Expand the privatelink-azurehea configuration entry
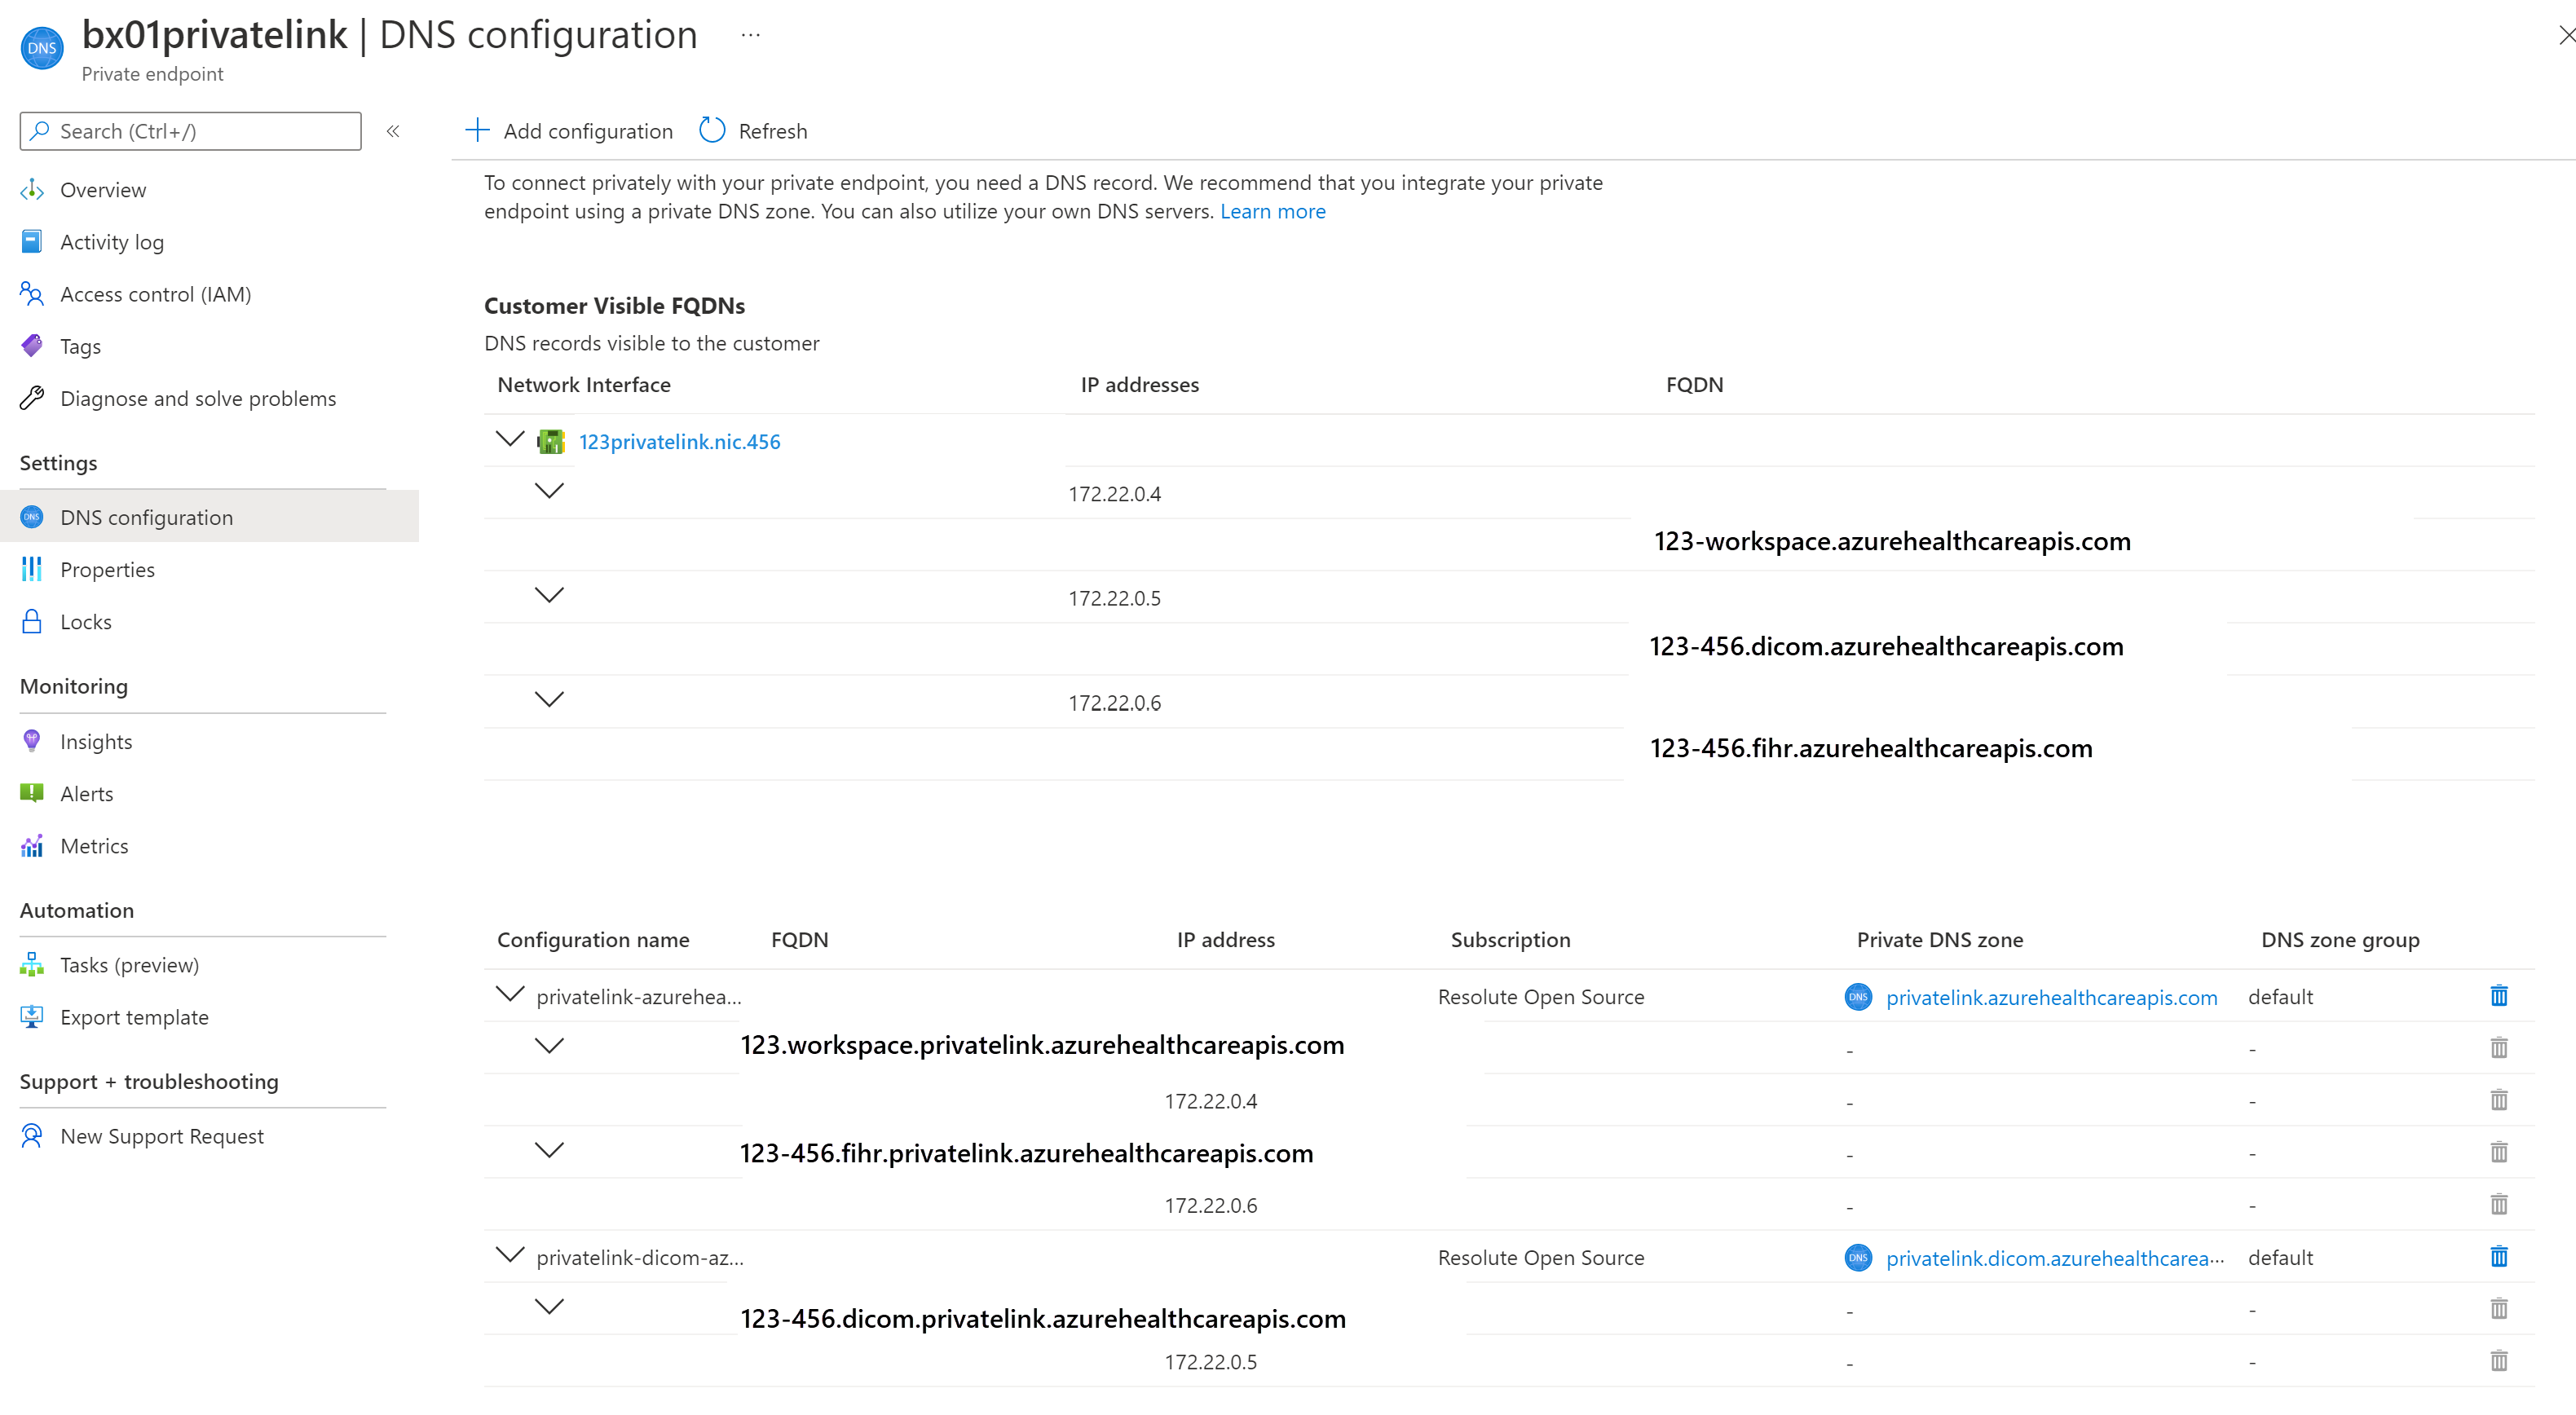 coord(505,997)
